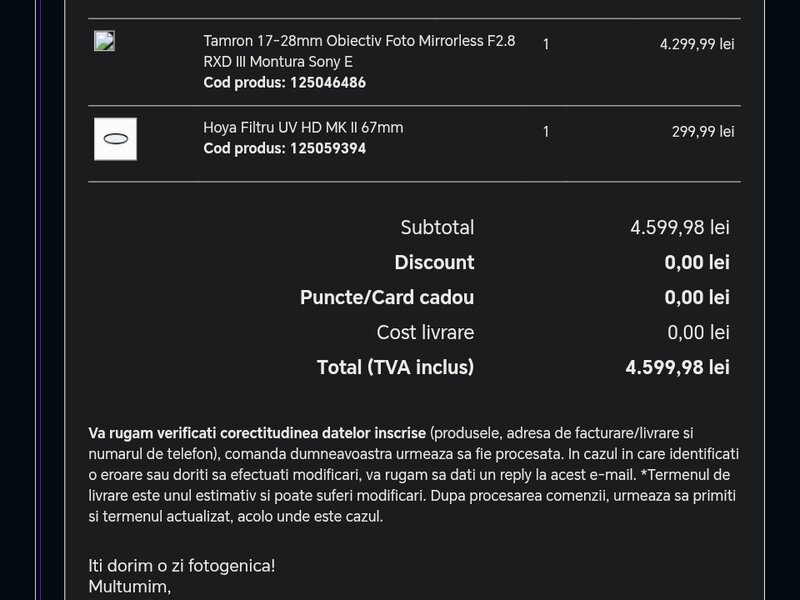Click the Total (TVA inclus) label

pos(395,368)
